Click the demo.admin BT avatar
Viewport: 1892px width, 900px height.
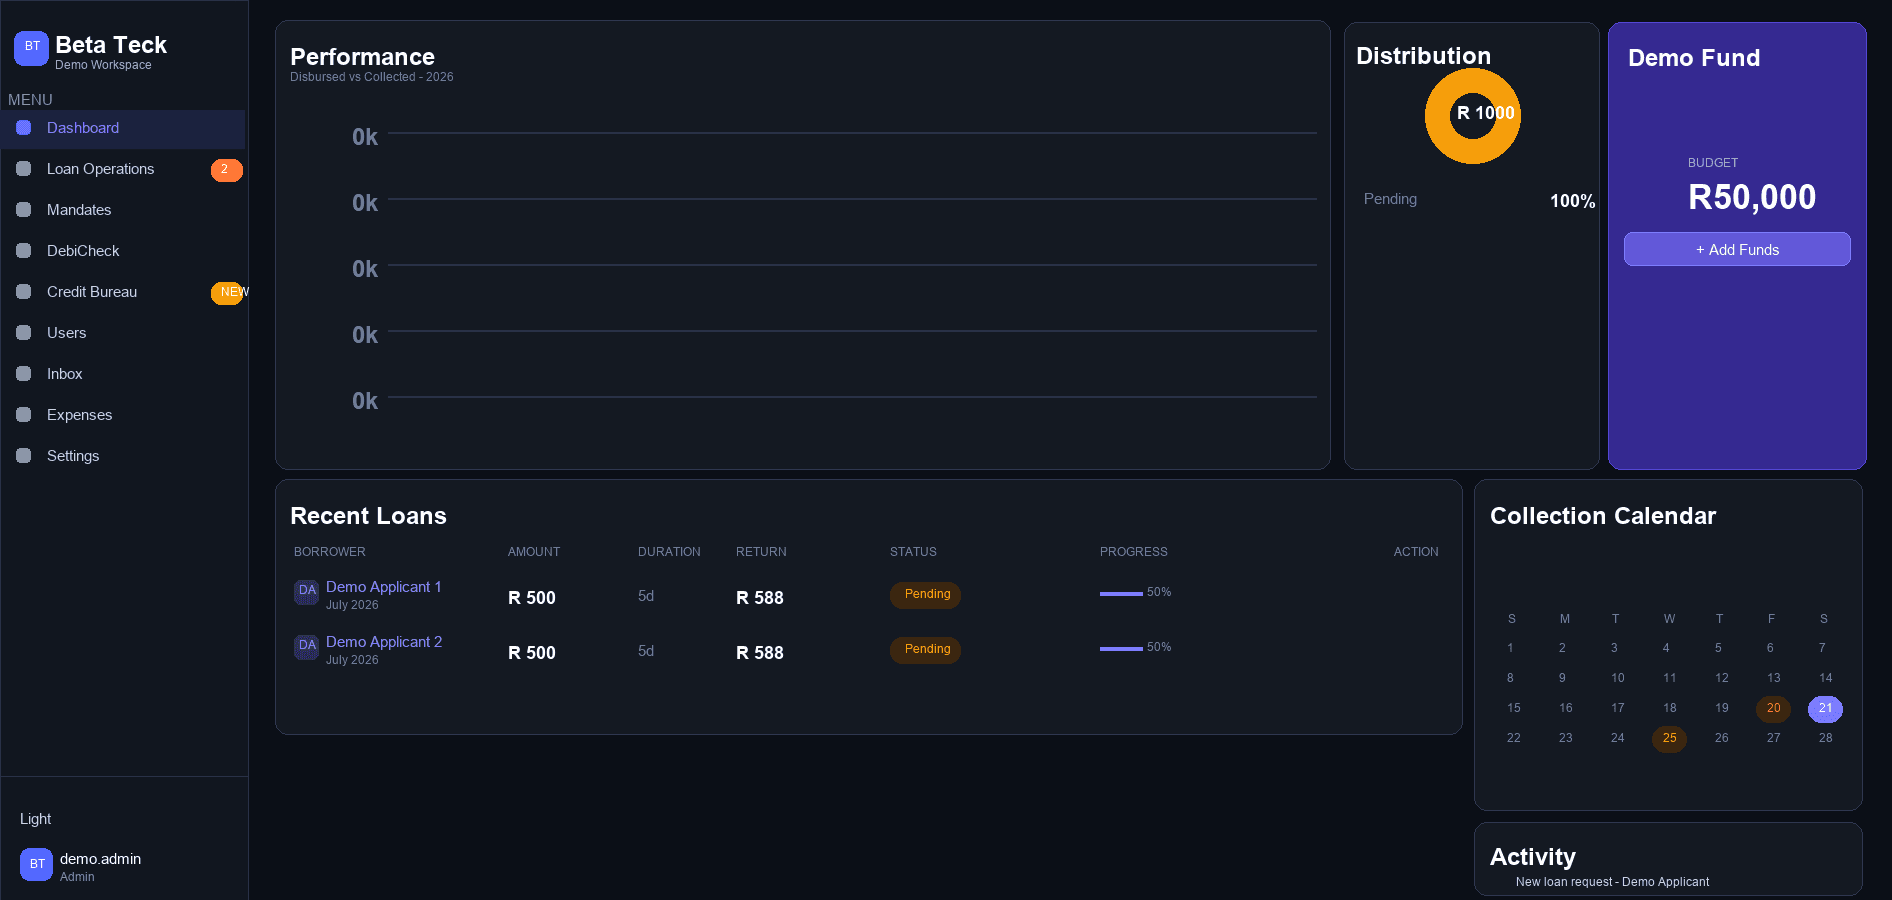(36, 864)
